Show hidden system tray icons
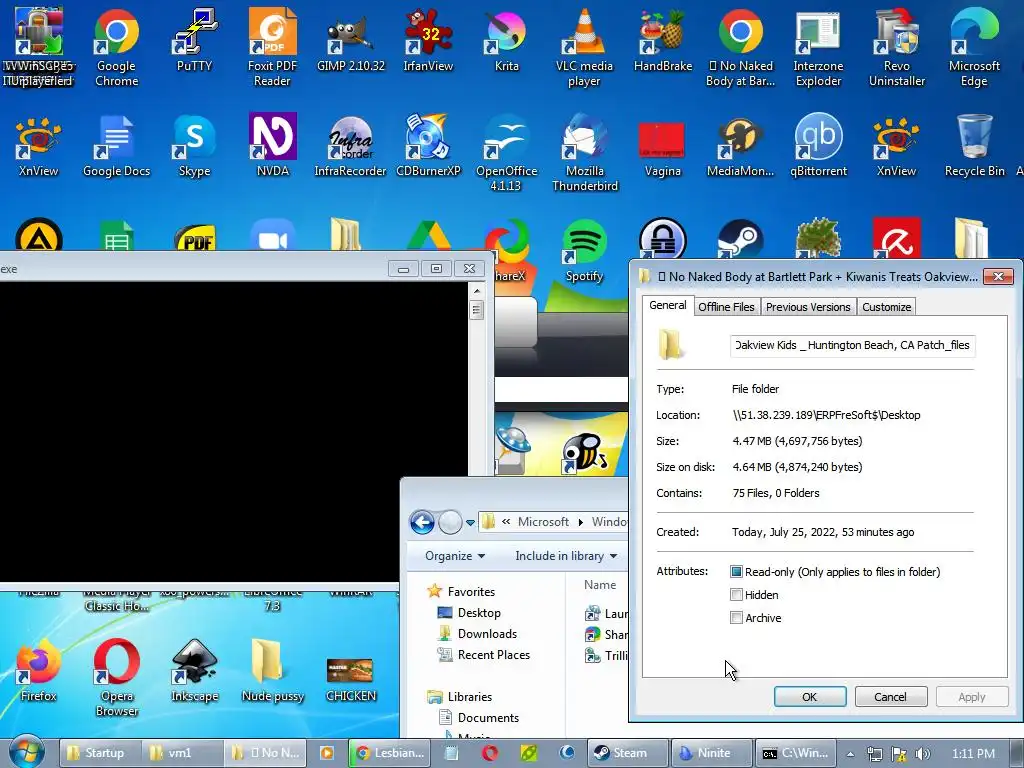 (850, 754)
